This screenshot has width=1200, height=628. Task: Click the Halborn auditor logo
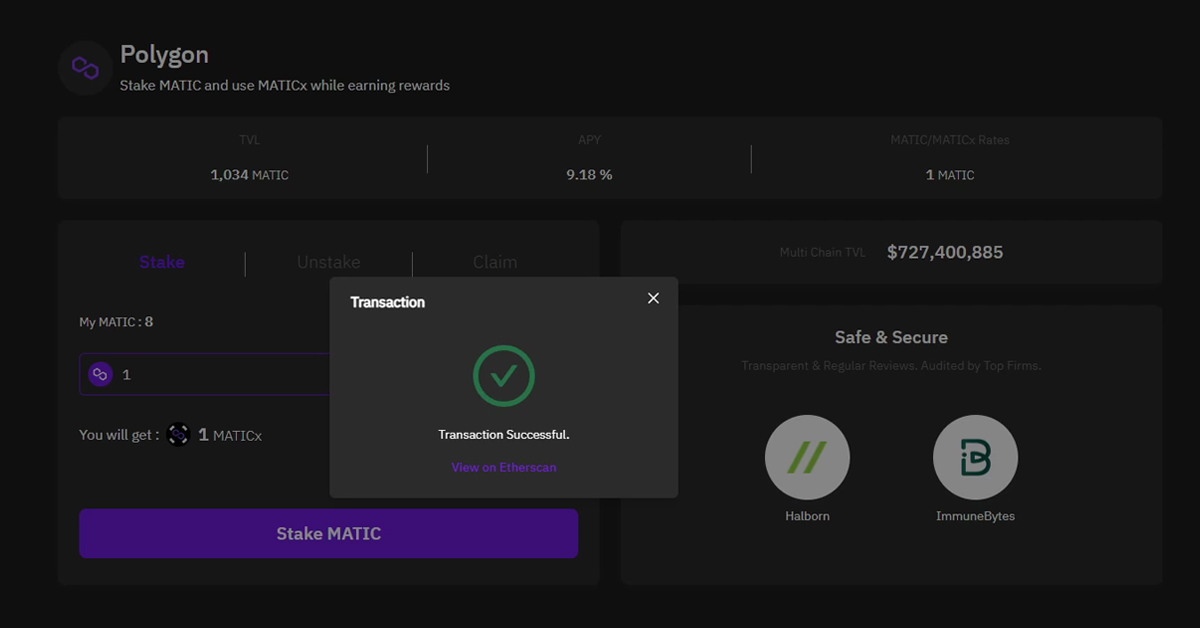click(x=807, y=458)
